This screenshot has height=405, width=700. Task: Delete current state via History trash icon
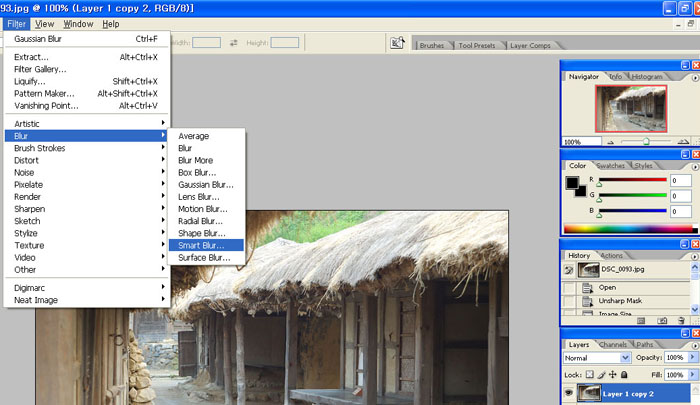click(x=681, y=321)
